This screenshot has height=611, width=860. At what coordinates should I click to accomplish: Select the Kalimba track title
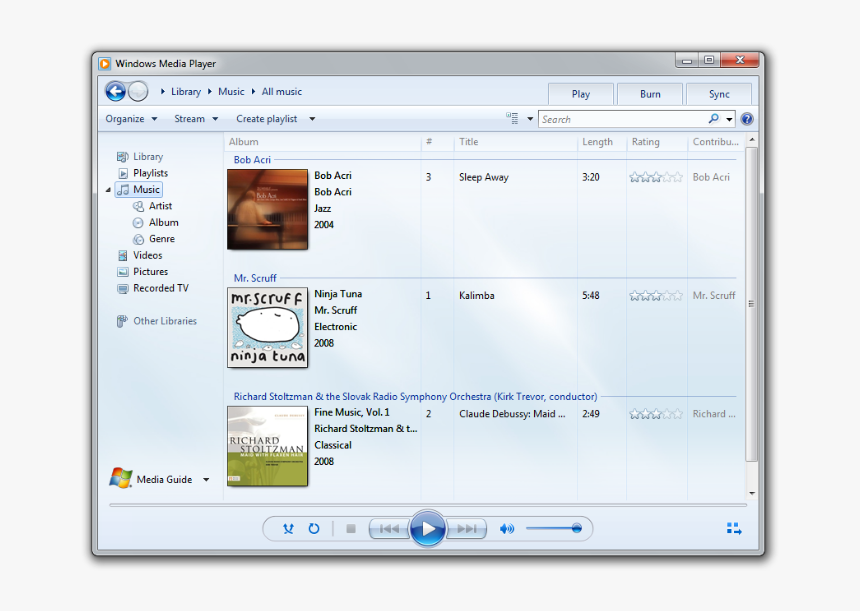[477, 296]
